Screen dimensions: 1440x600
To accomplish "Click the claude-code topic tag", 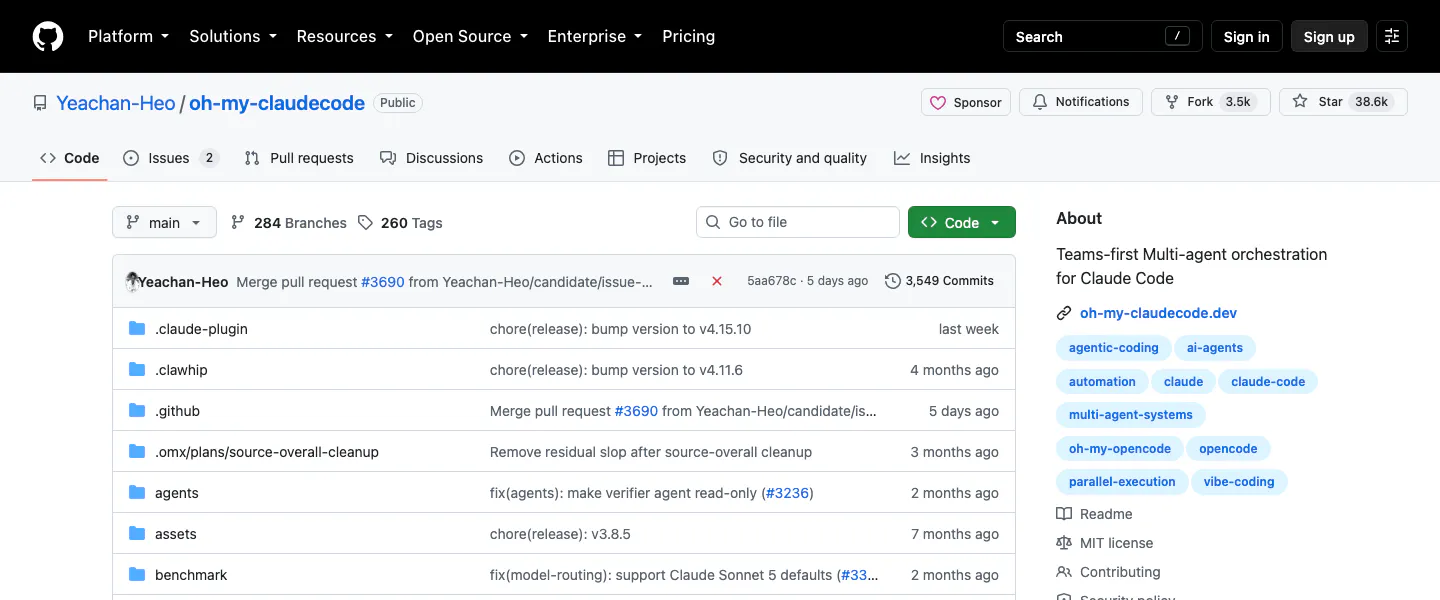I will [x=1268, y=381].
